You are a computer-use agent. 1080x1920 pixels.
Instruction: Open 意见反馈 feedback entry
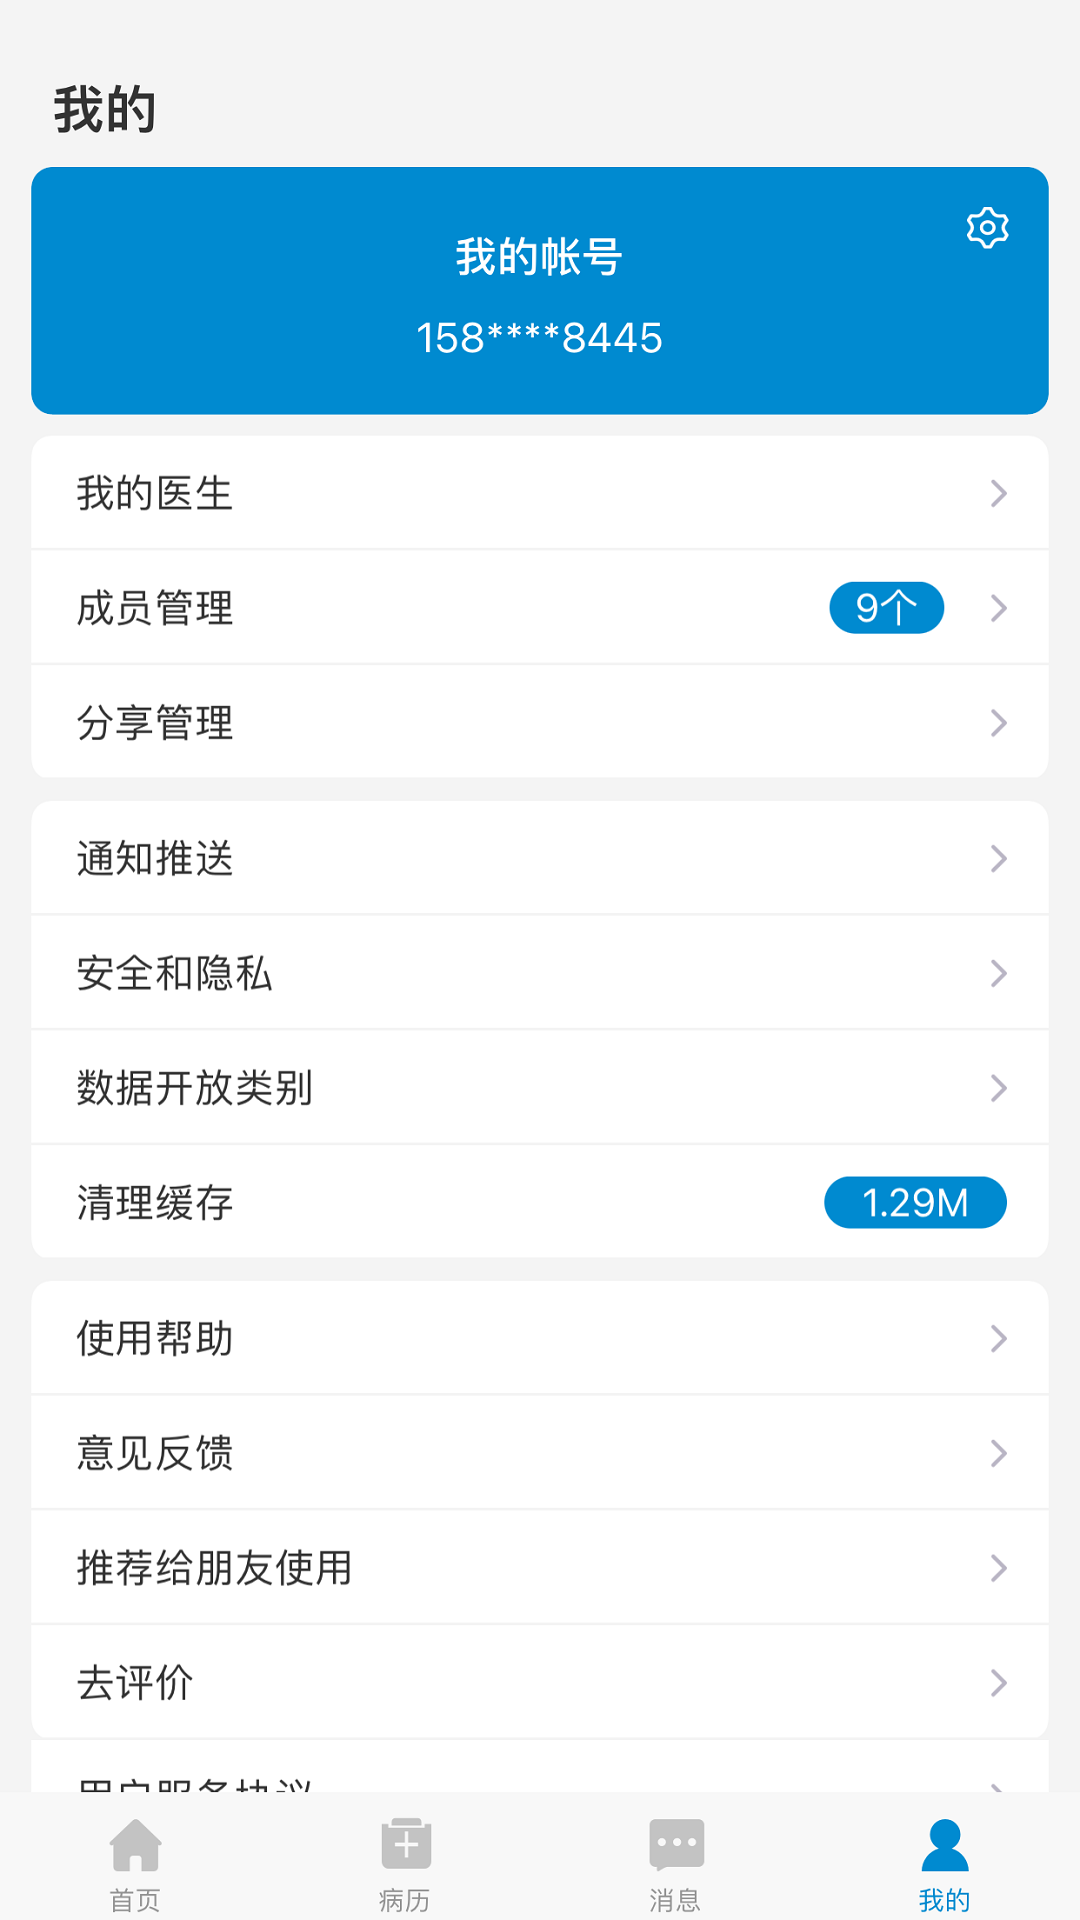pyautogui.click(x=155, y=1453)
